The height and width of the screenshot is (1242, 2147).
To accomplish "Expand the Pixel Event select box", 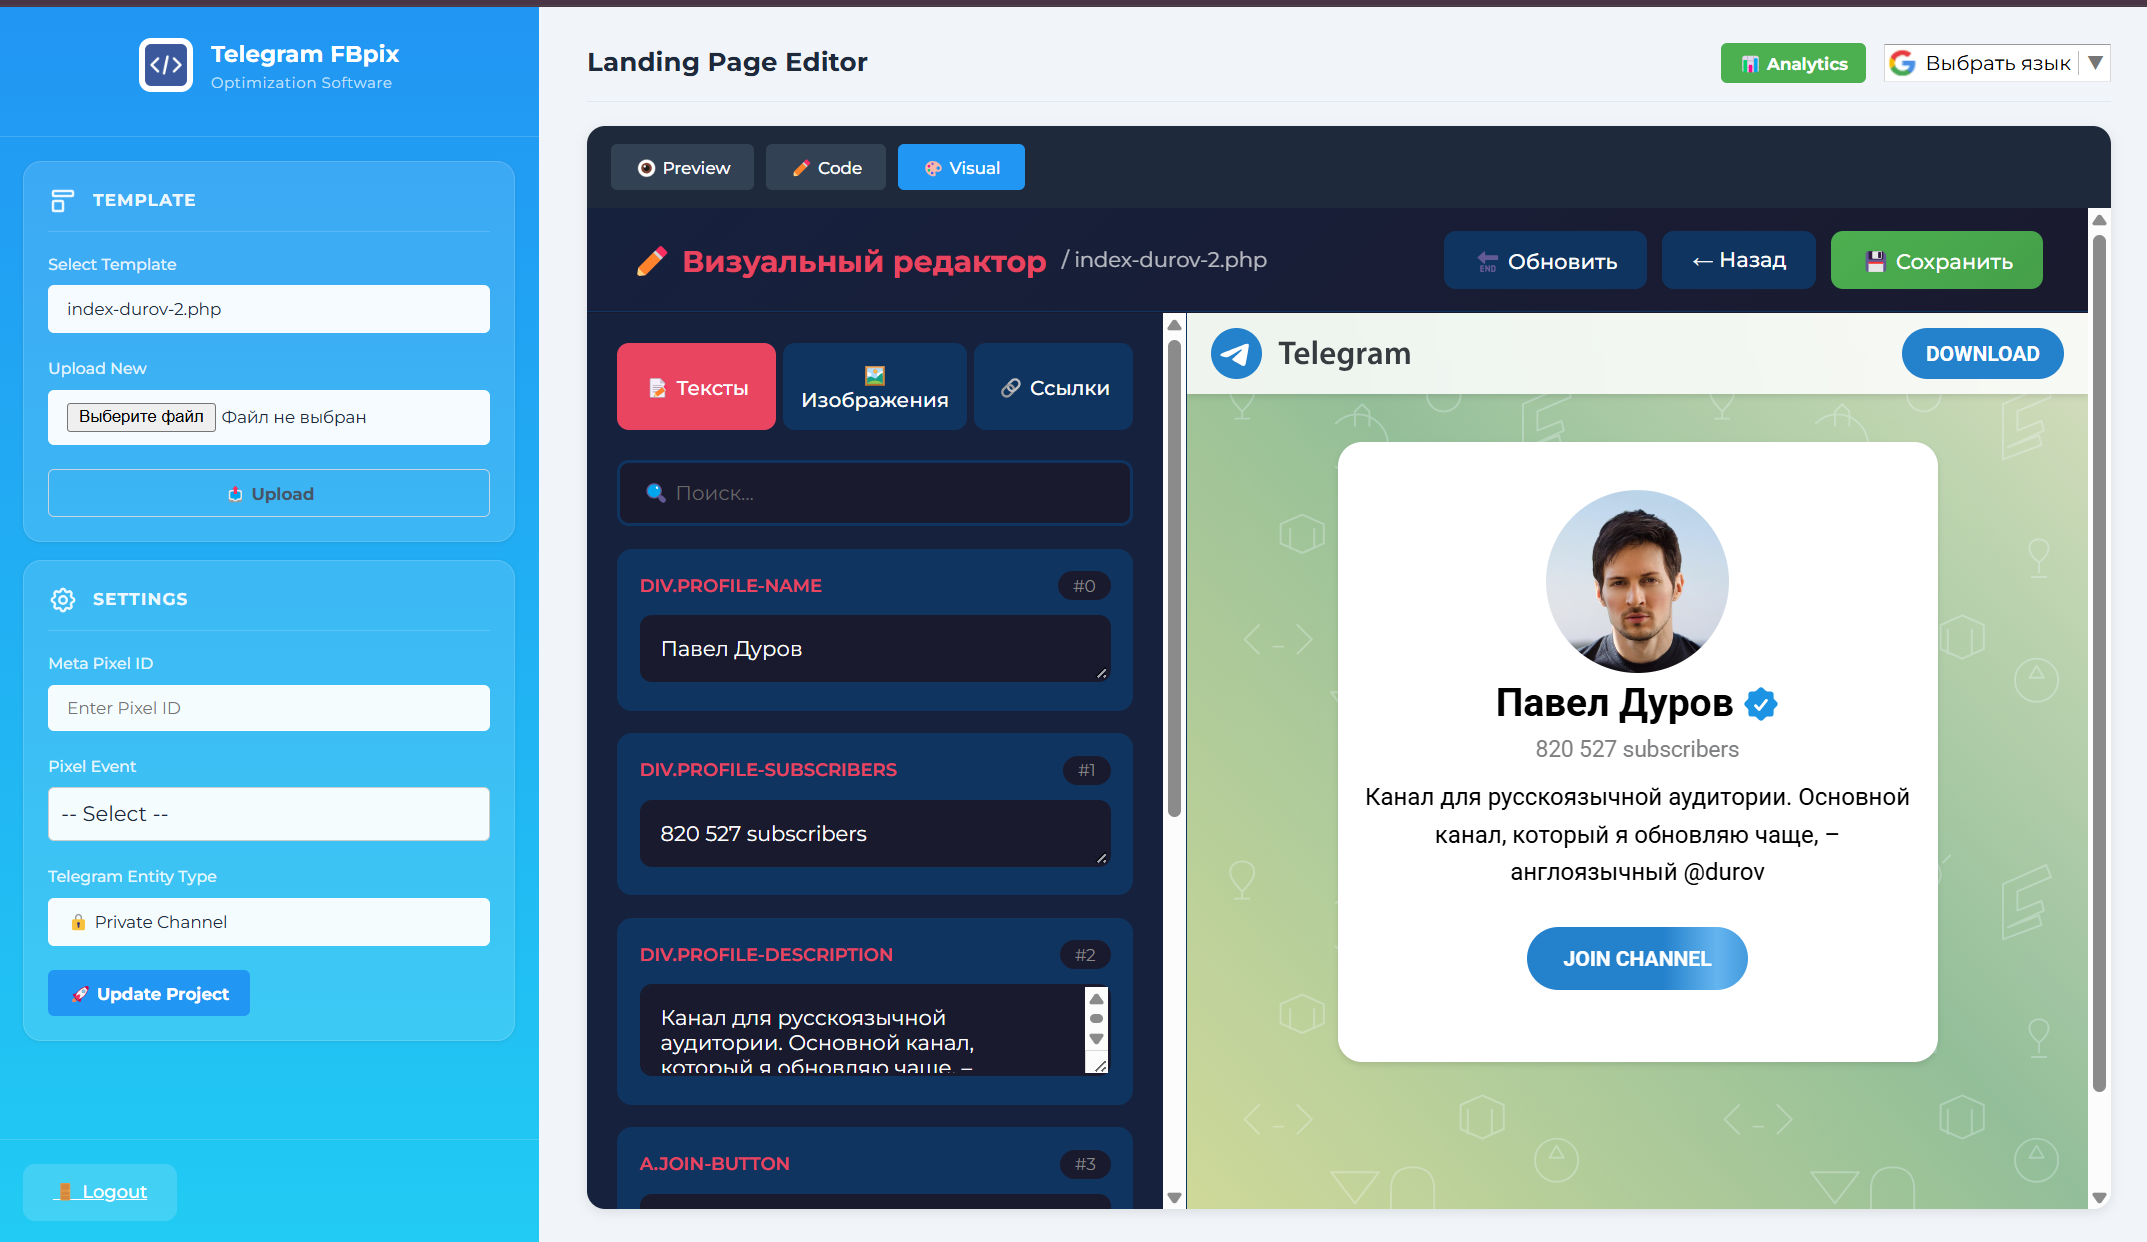I will [x=268, y=814].
